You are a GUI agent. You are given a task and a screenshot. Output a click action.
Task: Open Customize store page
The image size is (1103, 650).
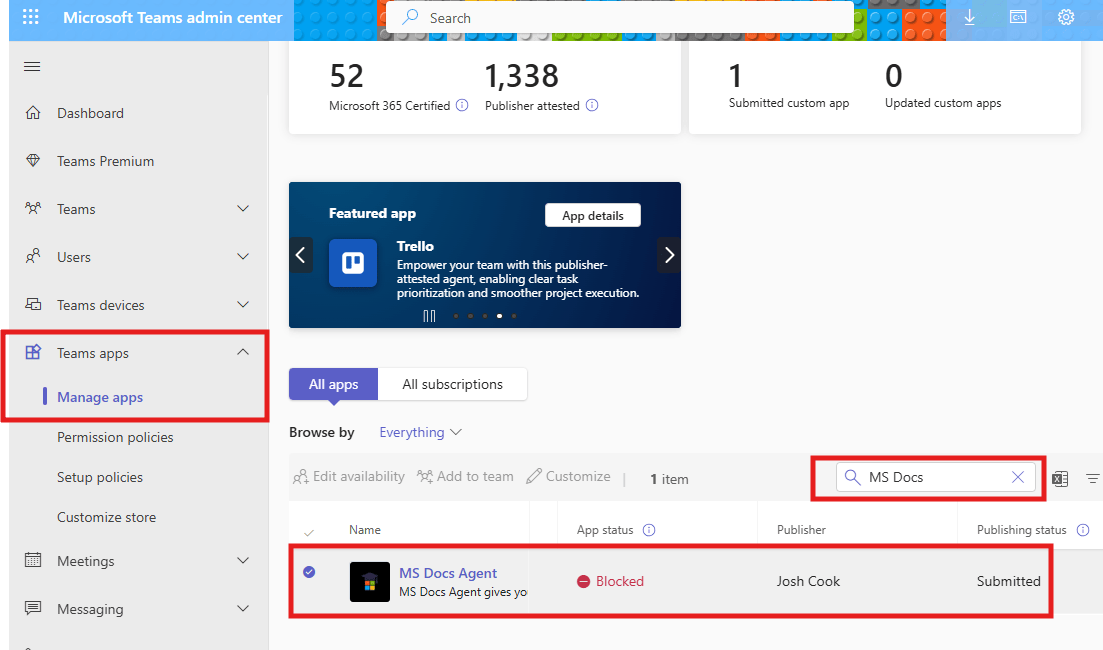pos(106,517)
